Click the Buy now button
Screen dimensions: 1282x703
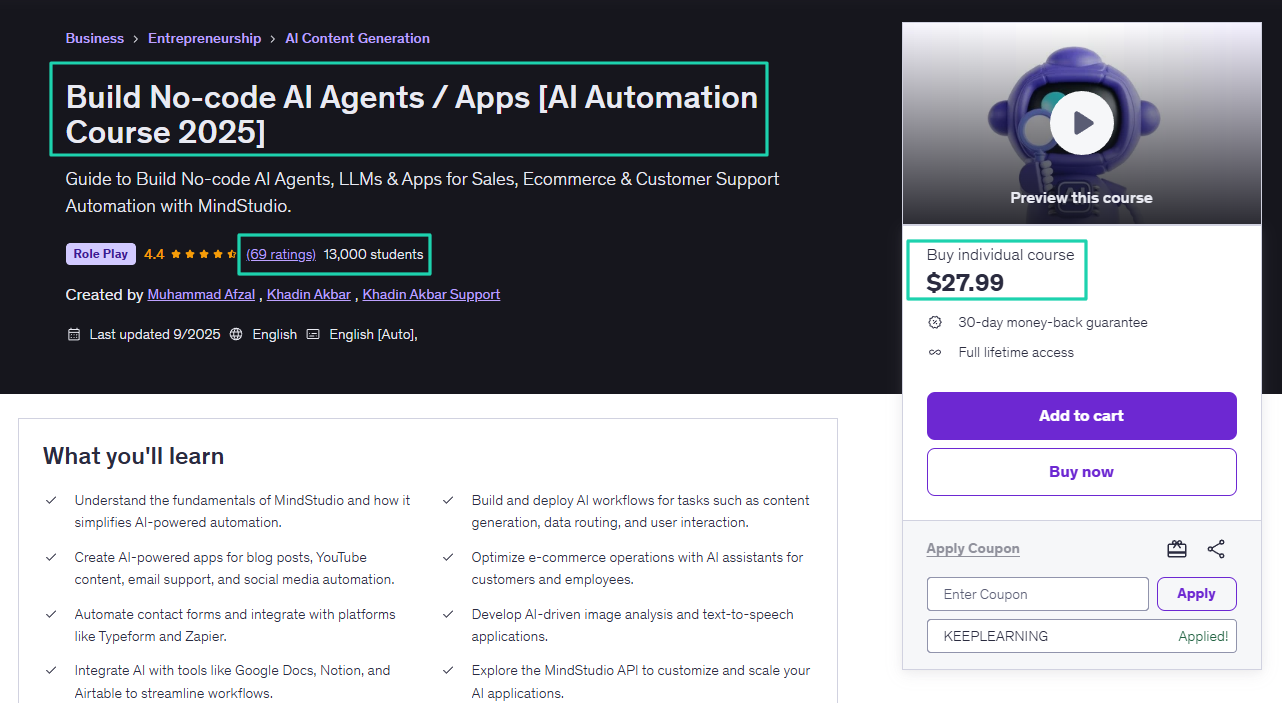(1081, 471)
